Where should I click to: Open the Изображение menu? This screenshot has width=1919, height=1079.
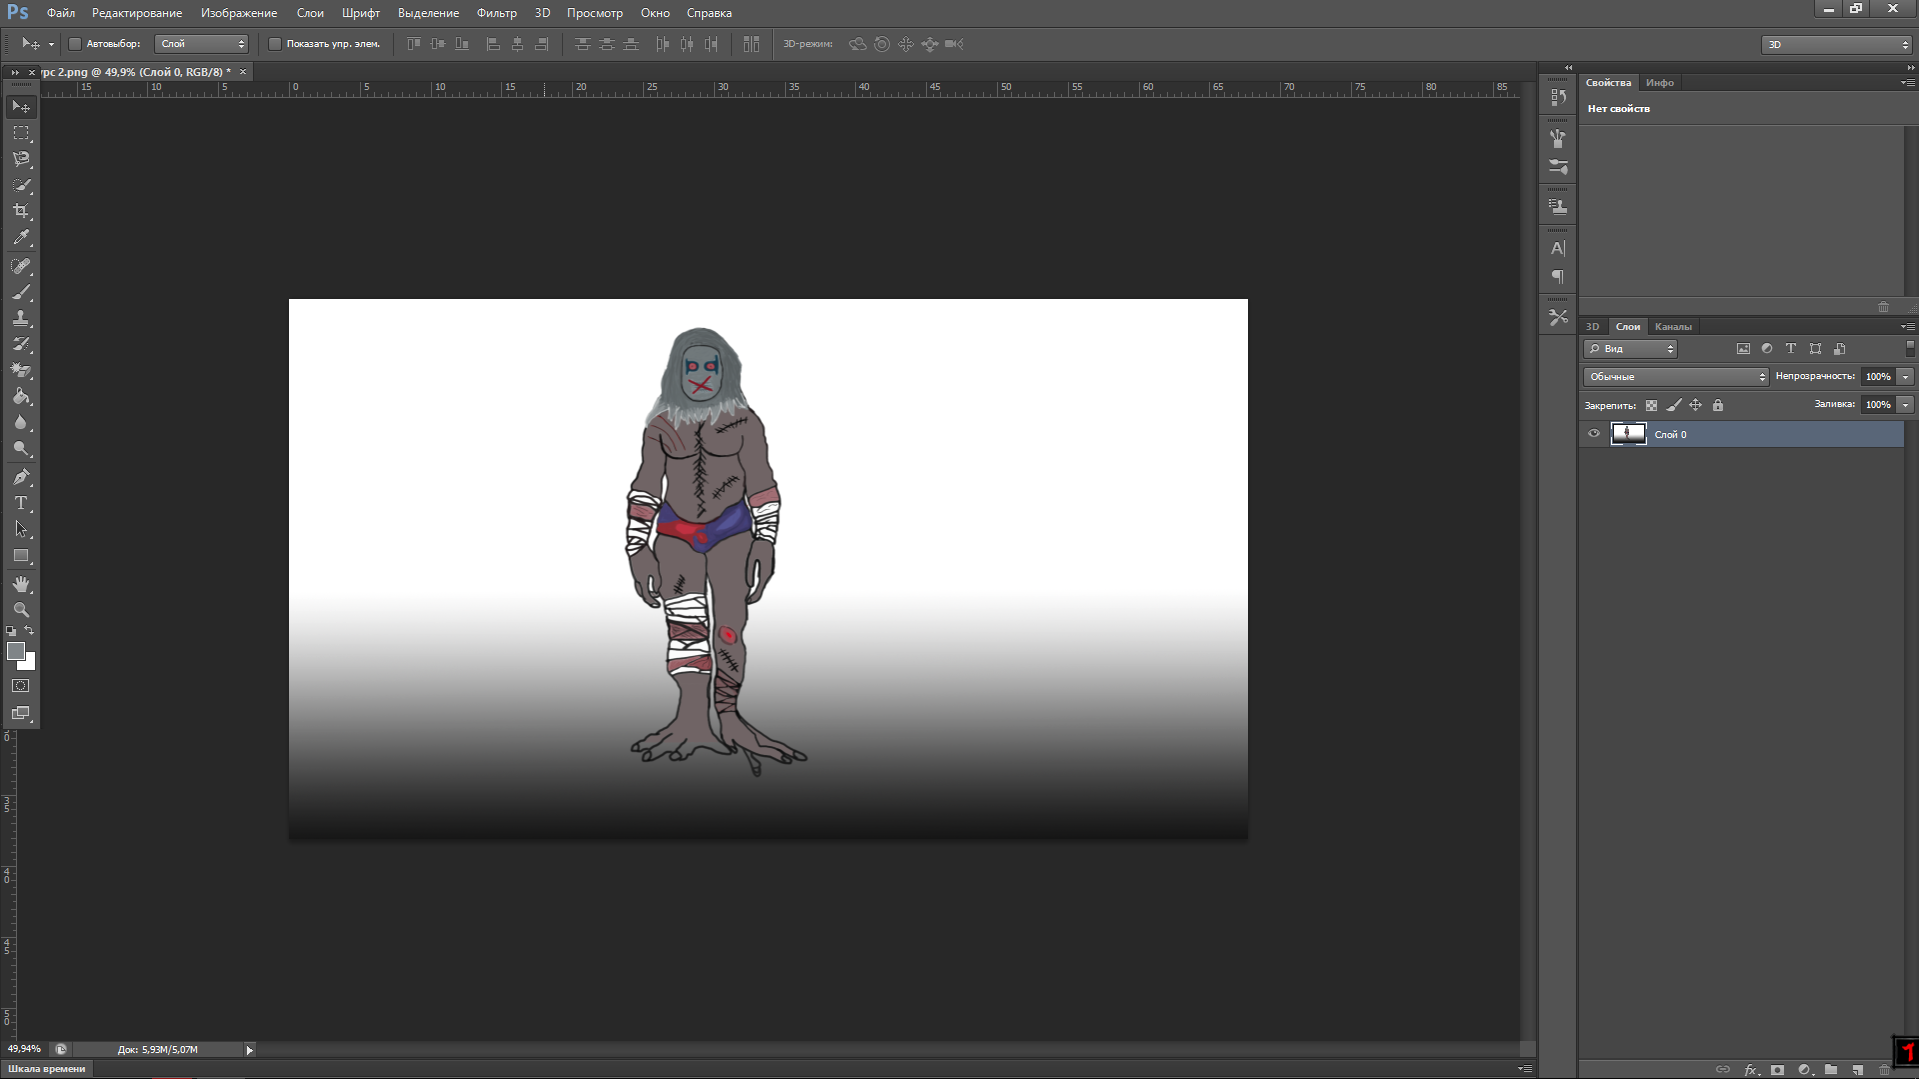[x=239, y=13]
